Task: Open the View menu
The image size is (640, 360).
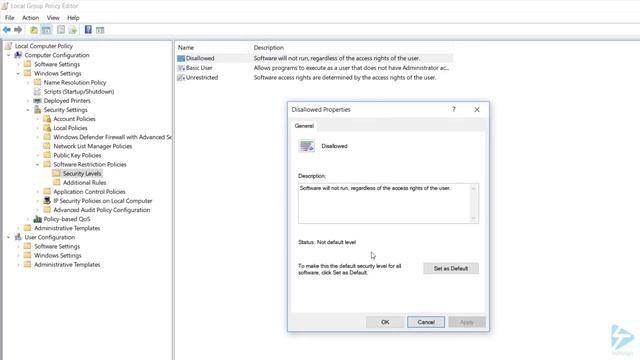Action: point(53,18)
